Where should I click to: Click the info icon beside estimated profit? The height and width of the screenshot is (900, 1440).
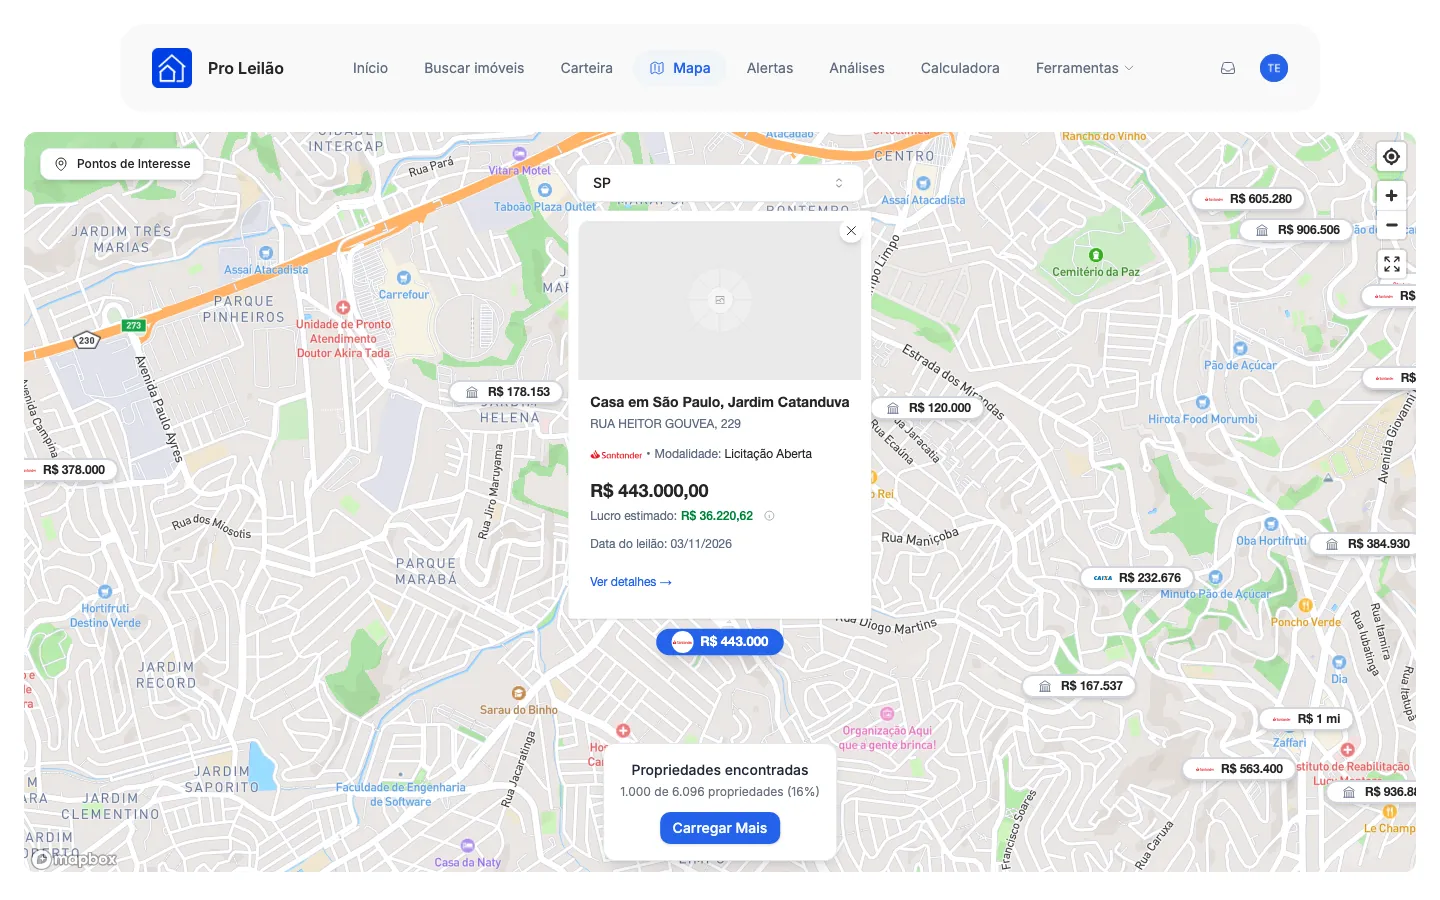tap(769, 516)
